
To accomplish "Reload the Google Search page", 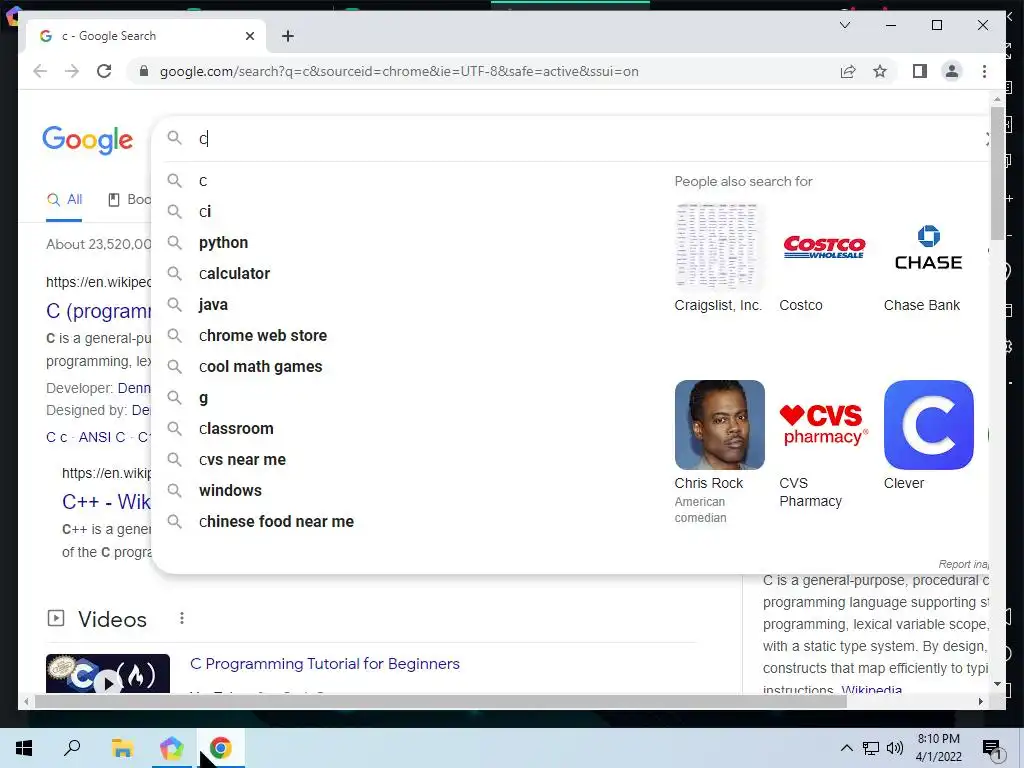I will tap(104, 71).
